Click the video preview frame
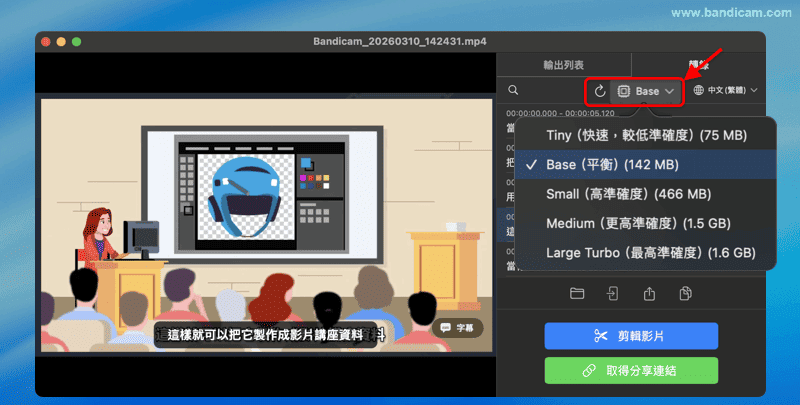The image size is (800, 405). [x=266, y=225]
